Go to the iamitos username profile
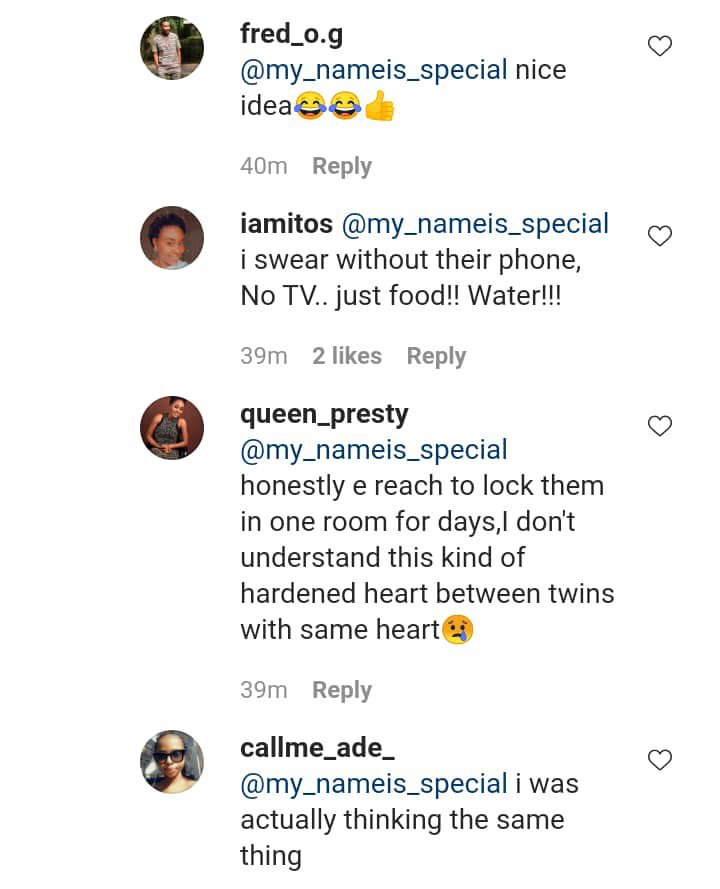 (287, 224)
